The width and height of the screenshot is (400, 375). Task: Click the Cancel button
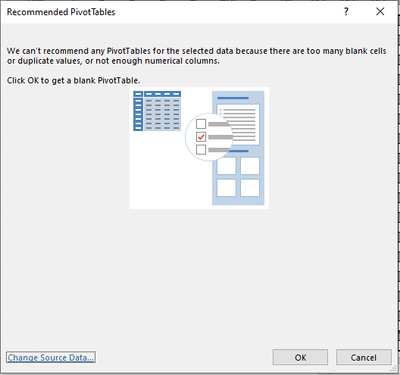(363, 357)
